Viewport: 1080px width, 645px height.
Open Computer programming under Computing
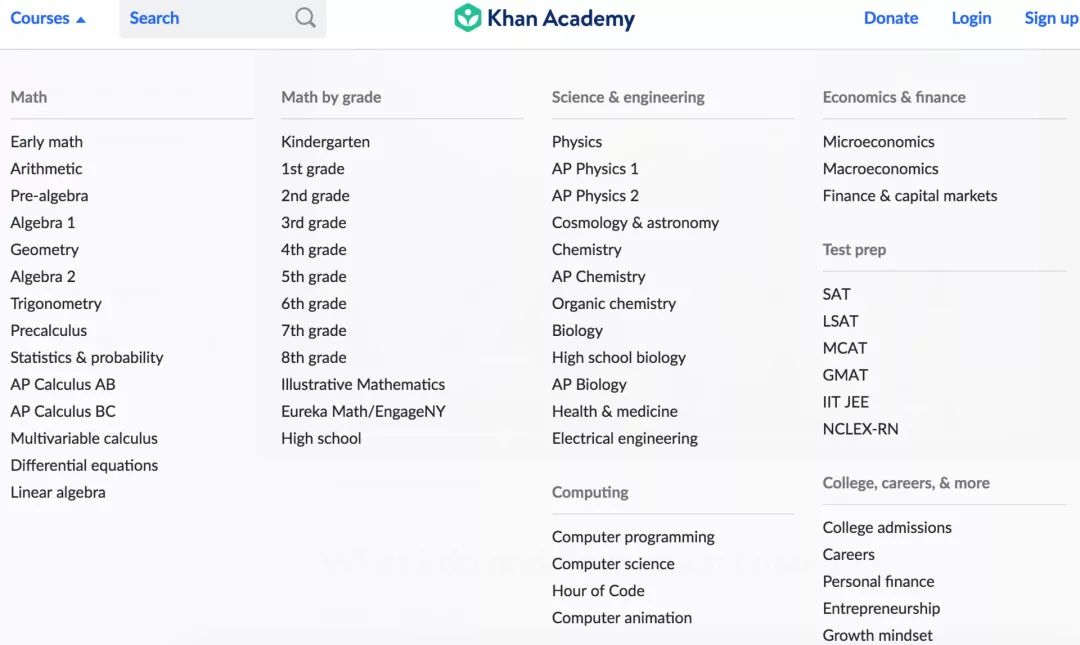tap(633, 537)
